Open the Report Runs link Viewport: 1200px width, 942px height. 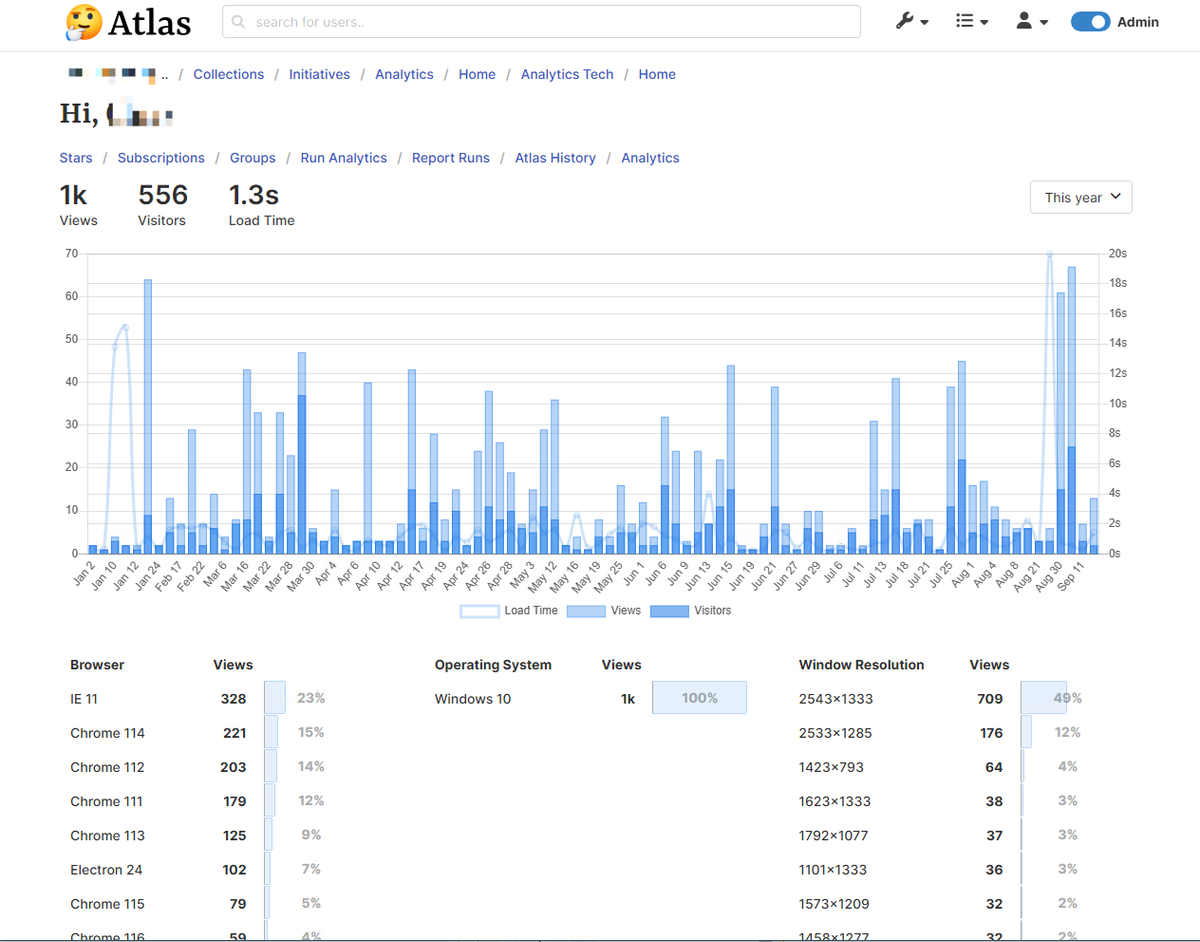[x=450, y=157]
